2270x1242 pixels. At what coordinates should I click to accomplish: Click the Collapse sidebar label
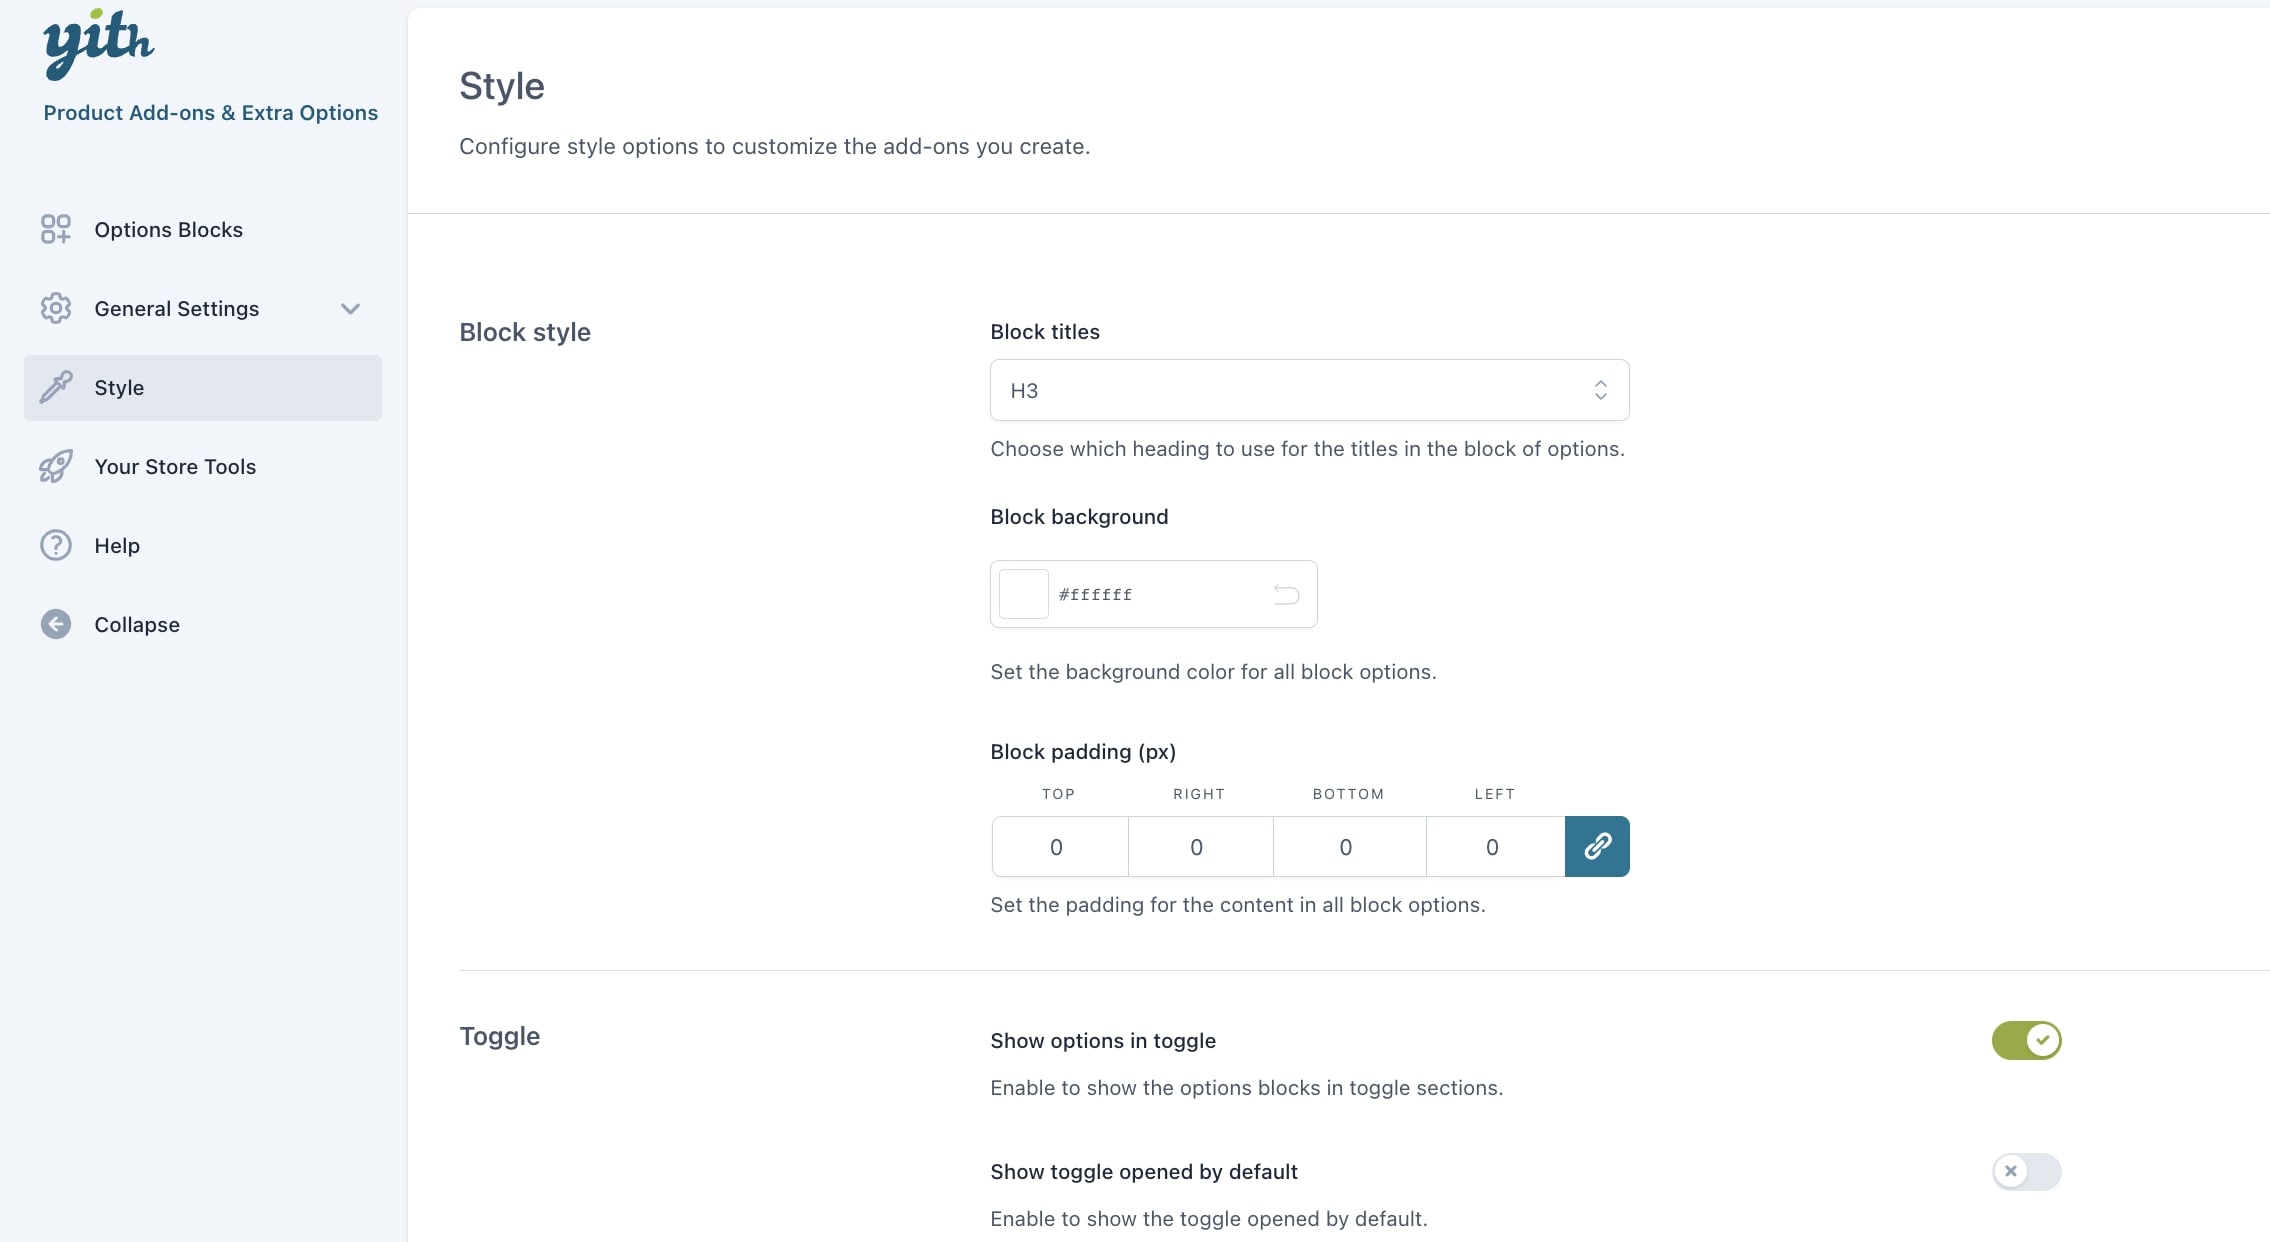tap(137, 624)
